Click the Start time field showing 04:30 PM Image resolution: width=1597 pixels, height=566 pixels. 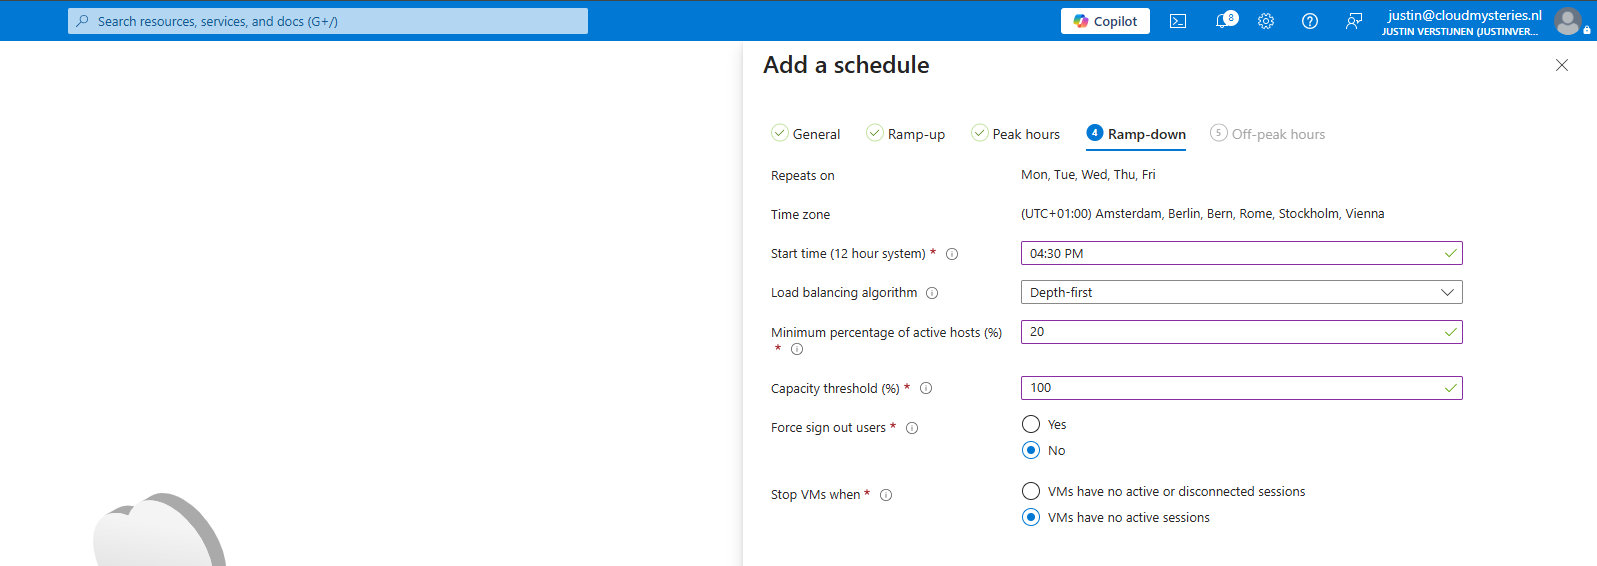pos(1241,253)
